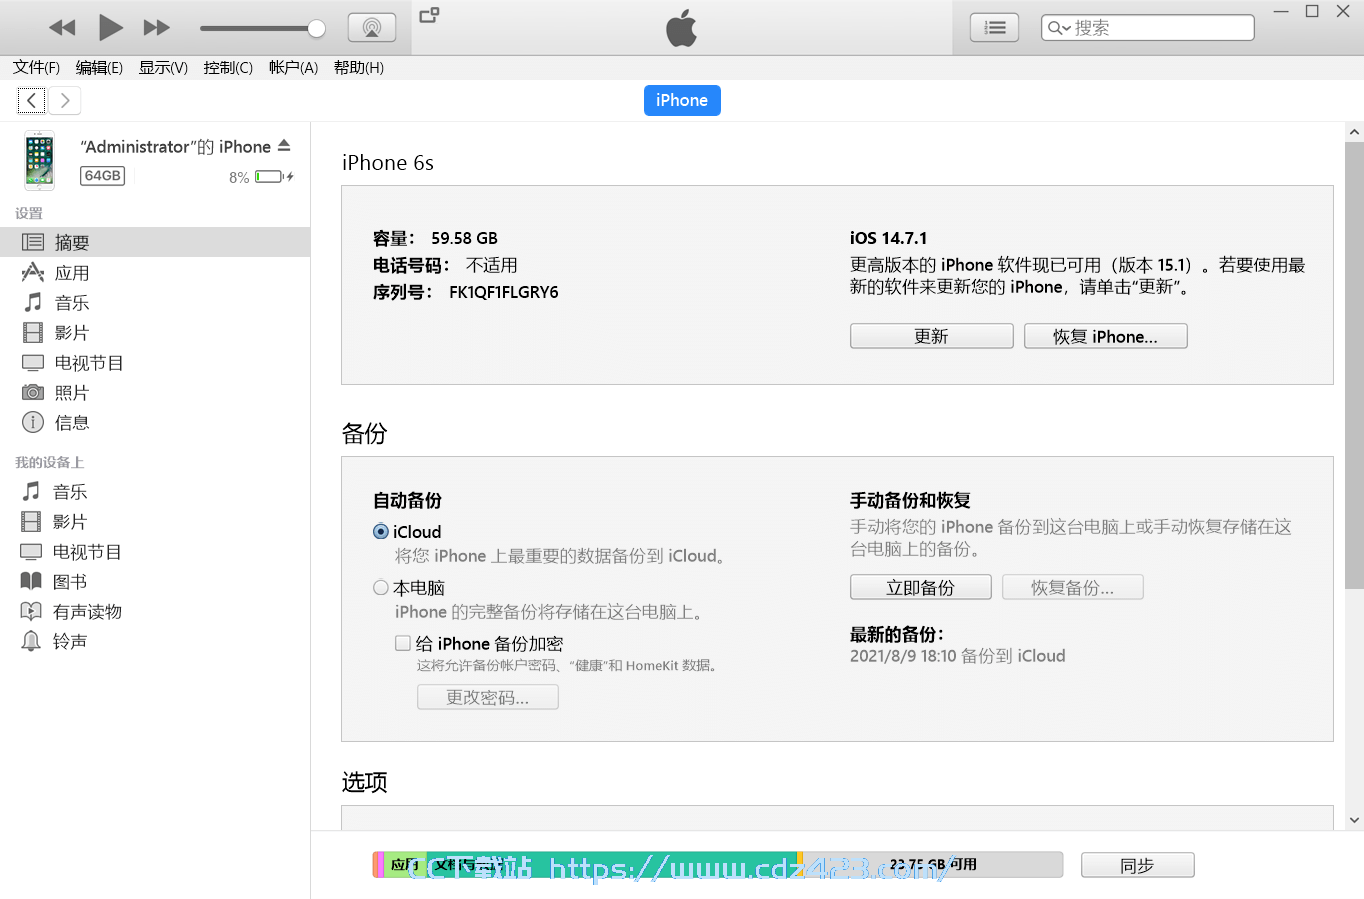The height and width of the screenshot is (899, 1364).
Task: Open 信息 info in the sidebar
Action: tap(155, 422)
